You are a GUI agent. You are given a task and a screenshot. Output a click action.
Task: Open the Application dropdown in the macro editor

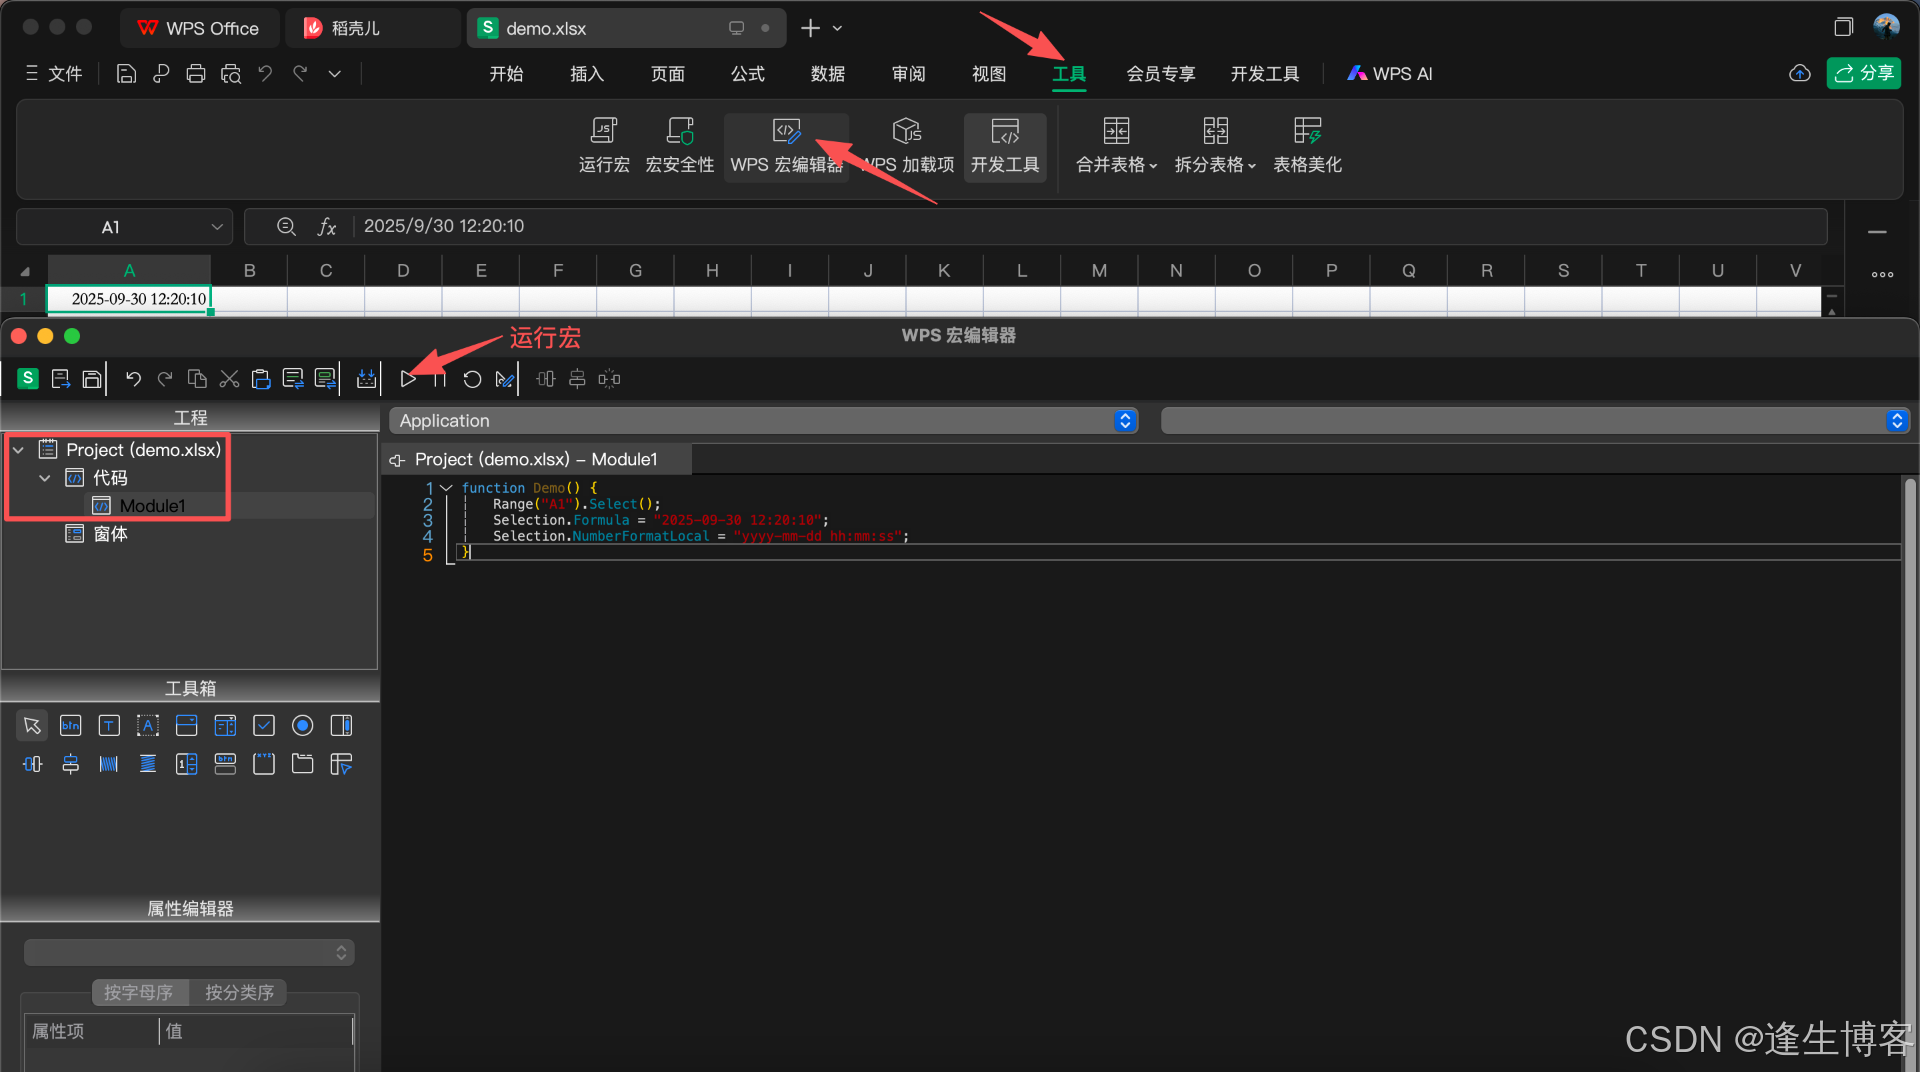pyautogui.click(x=1123, y=420)
